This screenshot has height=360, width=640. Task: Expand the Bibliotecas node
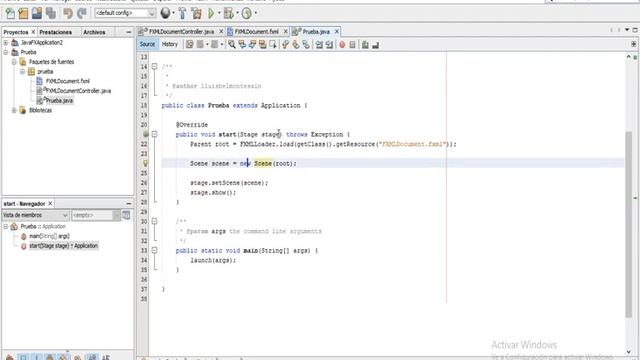(14, 110)
